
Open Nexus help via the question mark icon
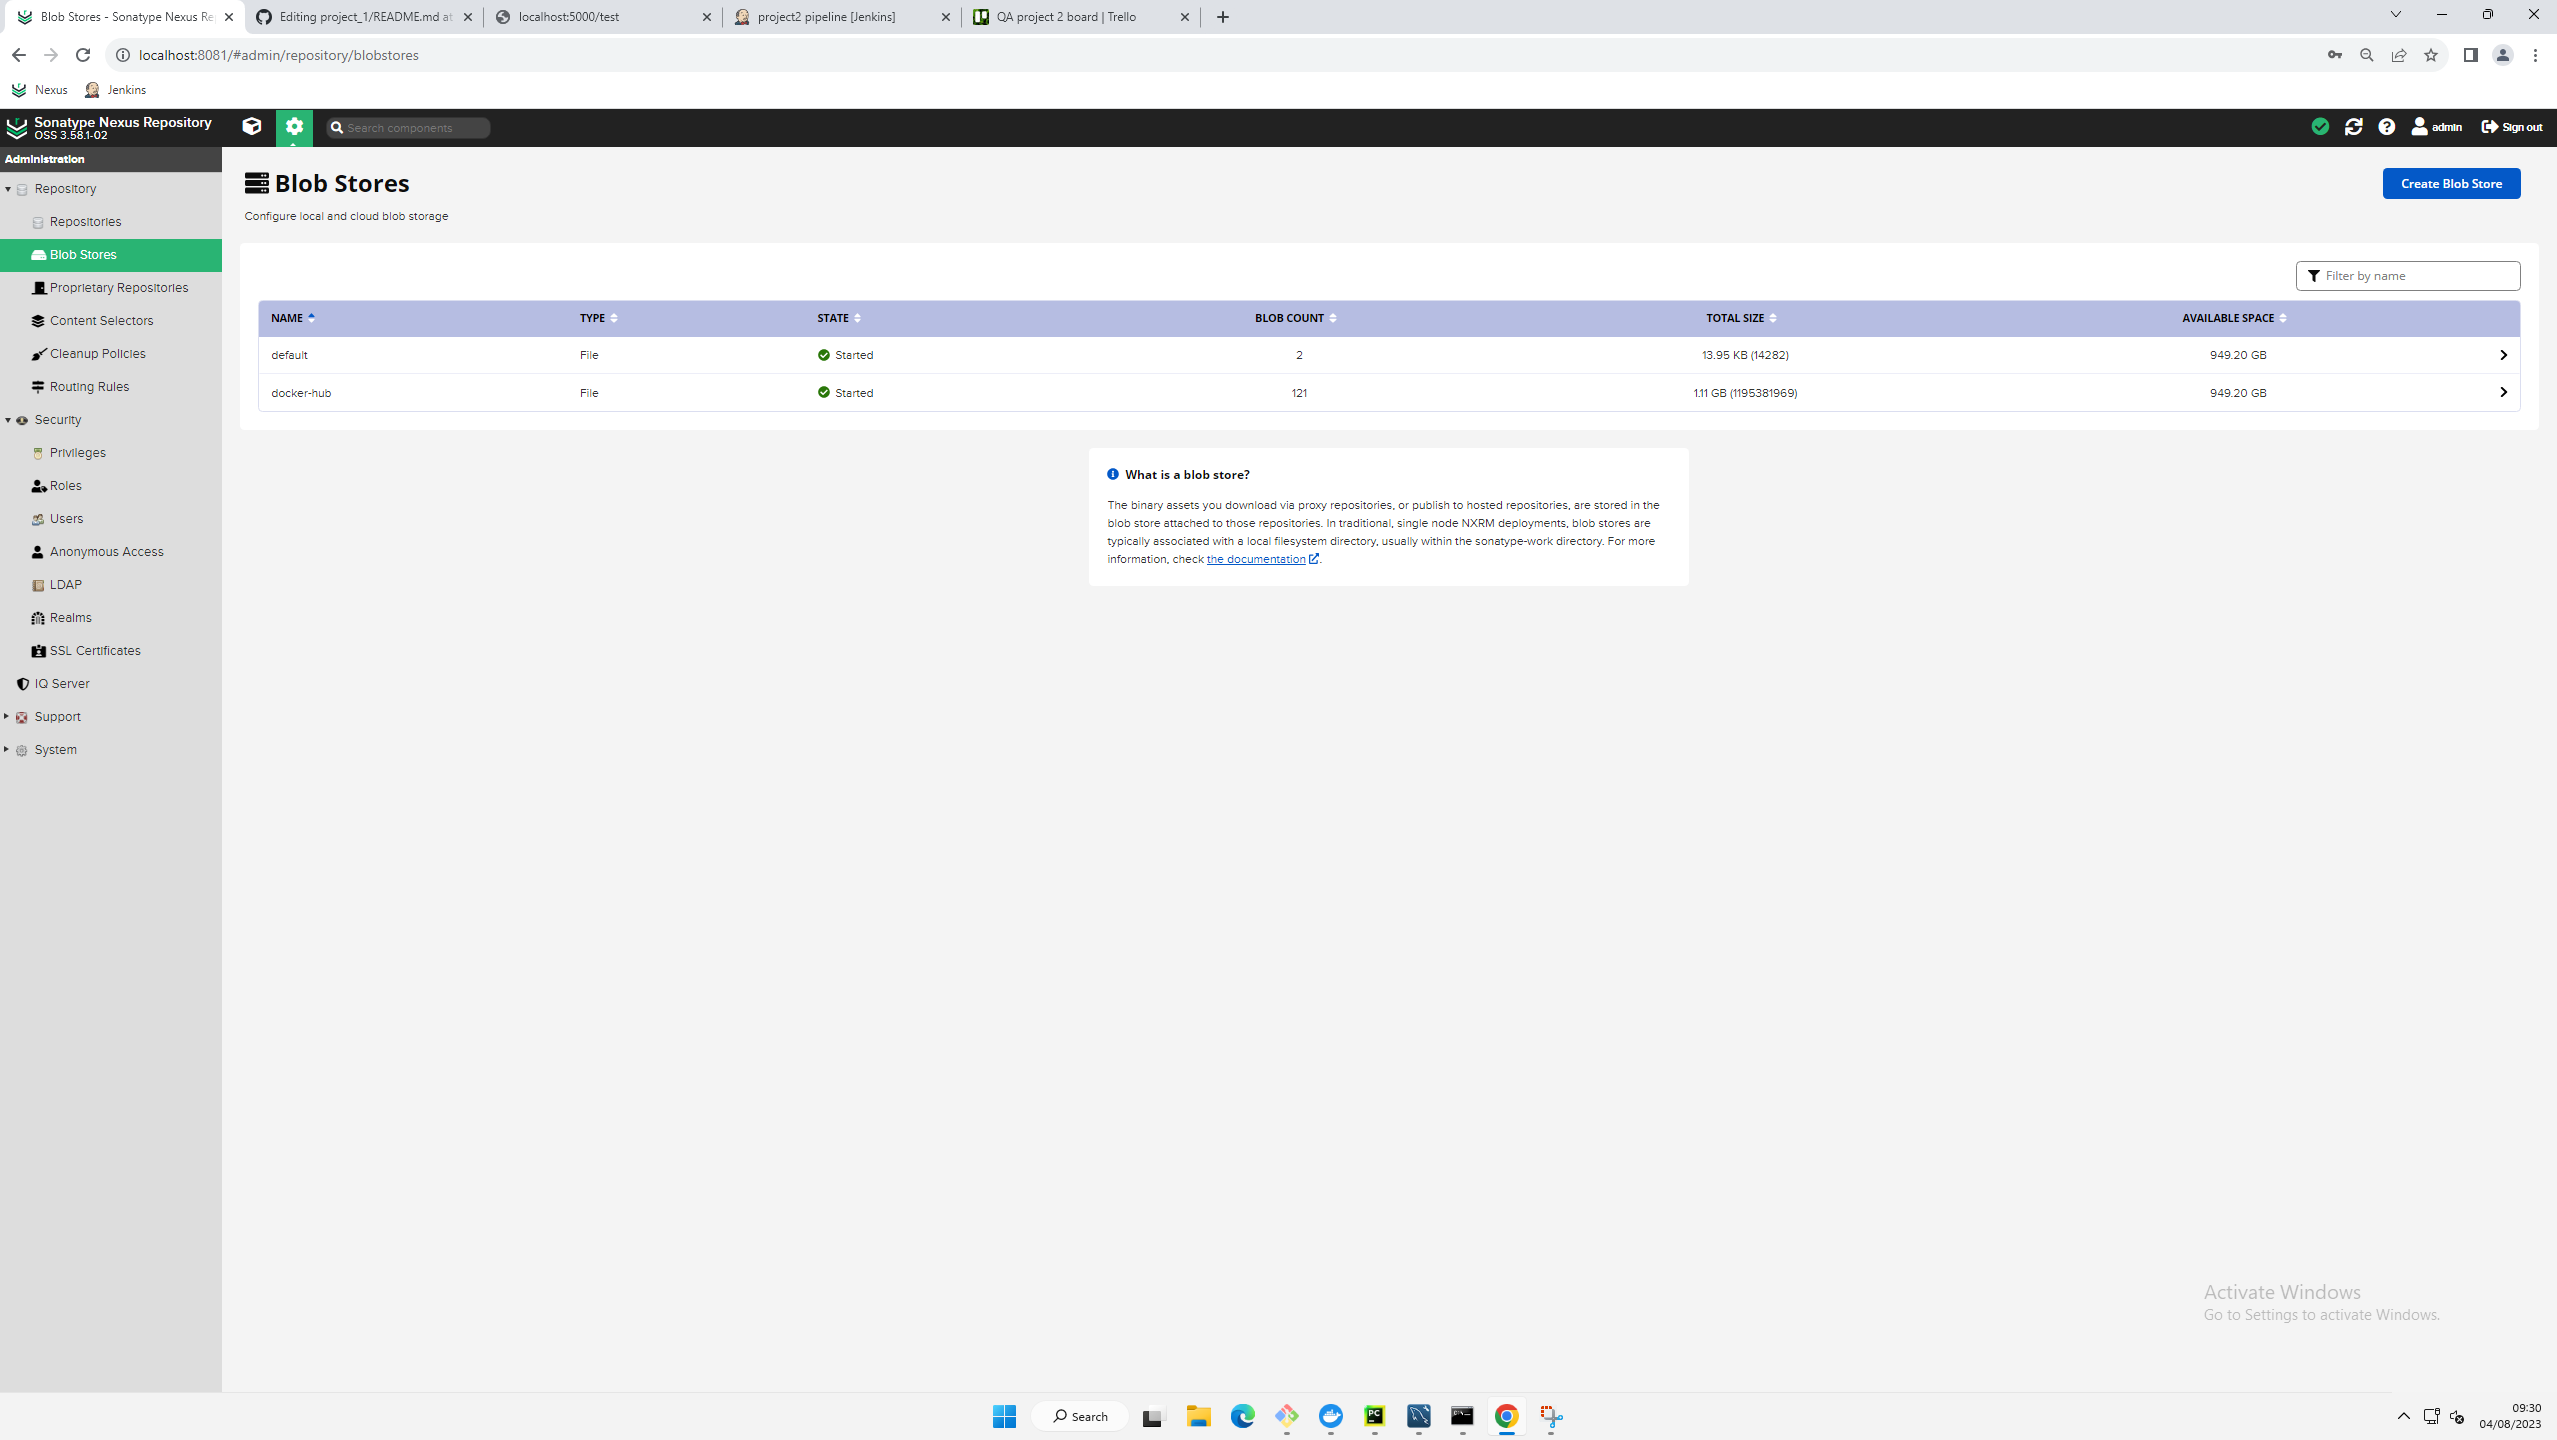pyautogui.click(x=2387, y=126)
